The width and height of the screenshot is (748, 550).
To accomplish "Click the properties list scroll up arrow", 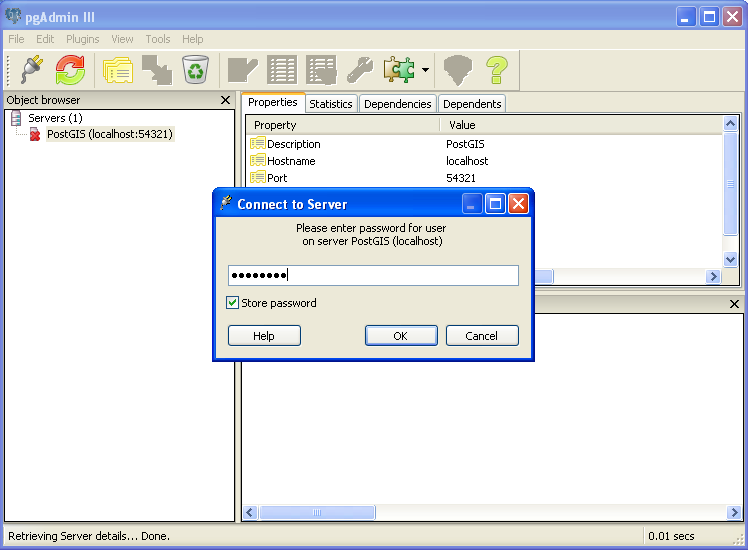I will (730, 124).
